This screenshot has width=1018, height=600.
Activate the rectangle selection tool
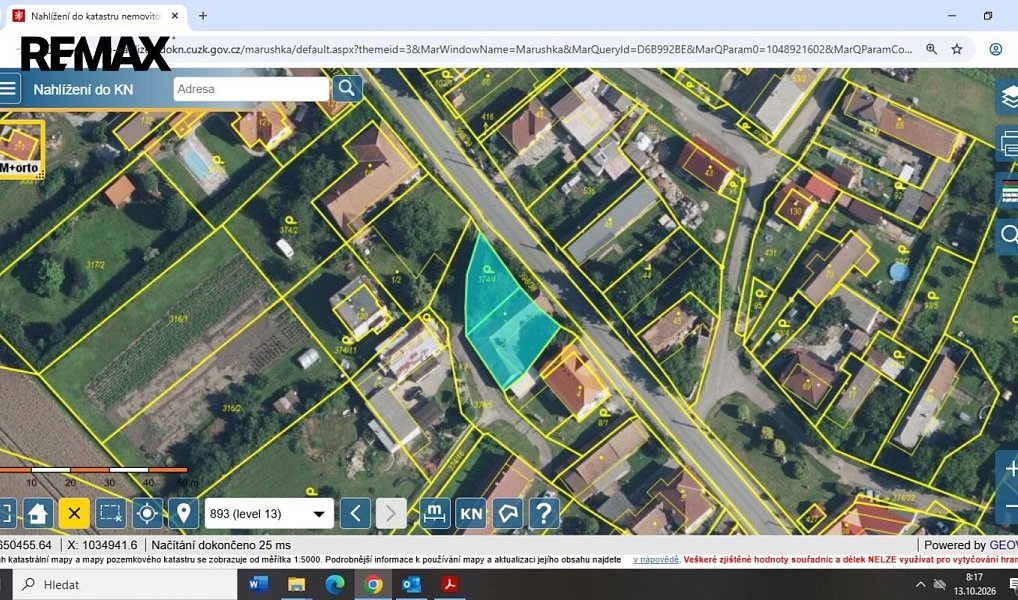click(110, 514)
